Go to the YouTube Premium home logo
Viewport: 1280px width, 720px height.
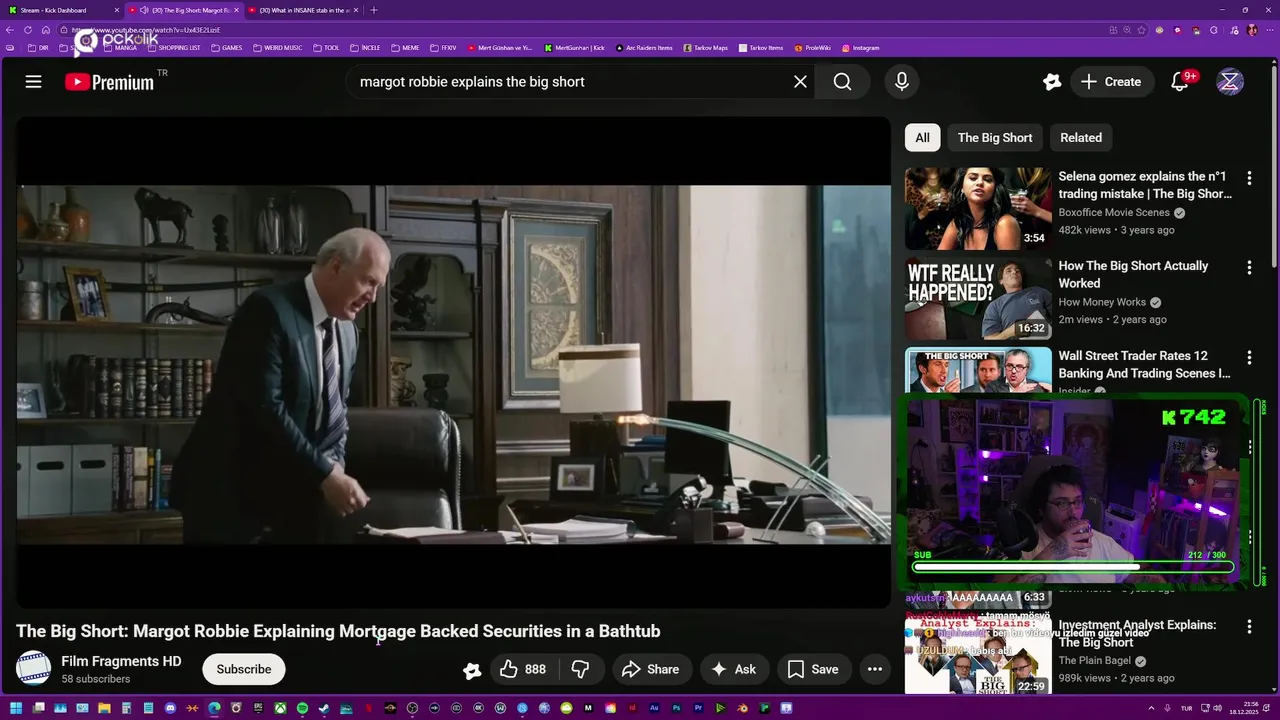coord(110,82)
